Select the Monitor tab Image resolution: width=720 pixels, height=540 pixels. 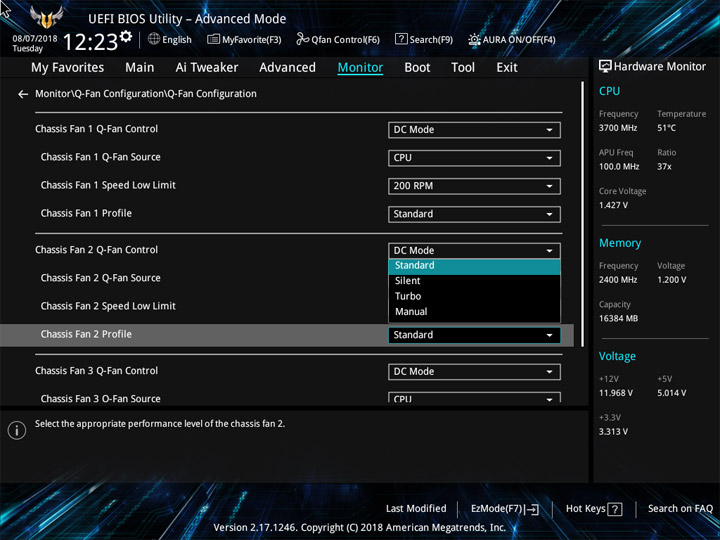(x=360, y=68)
